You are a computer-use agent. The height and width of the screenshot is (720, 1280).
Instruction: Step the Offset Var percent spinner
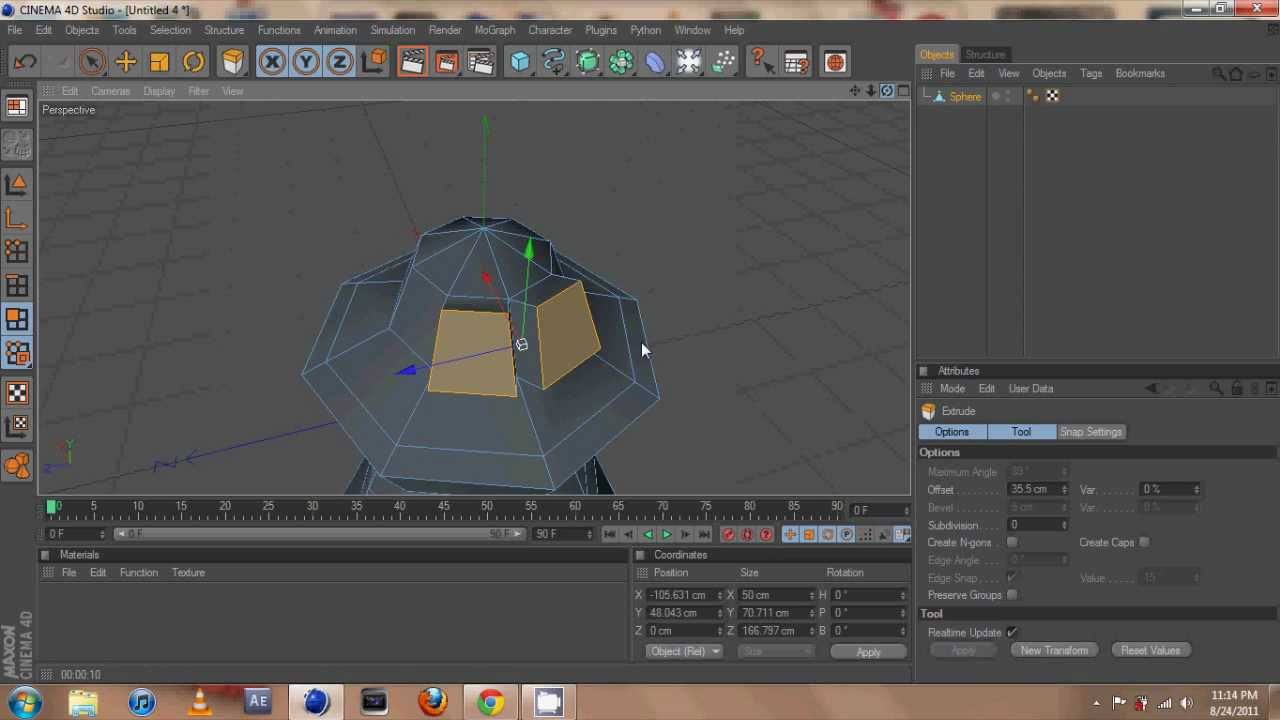pos(1197,489)
